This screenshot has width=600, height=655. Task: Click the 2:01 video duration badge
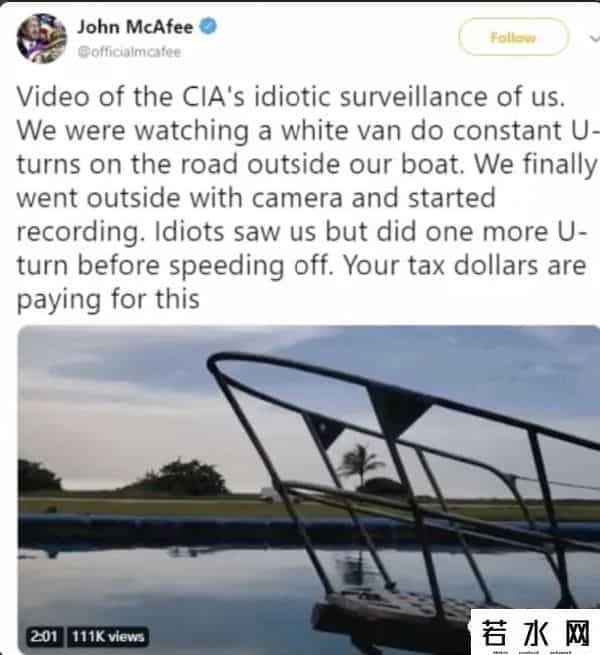44,637
